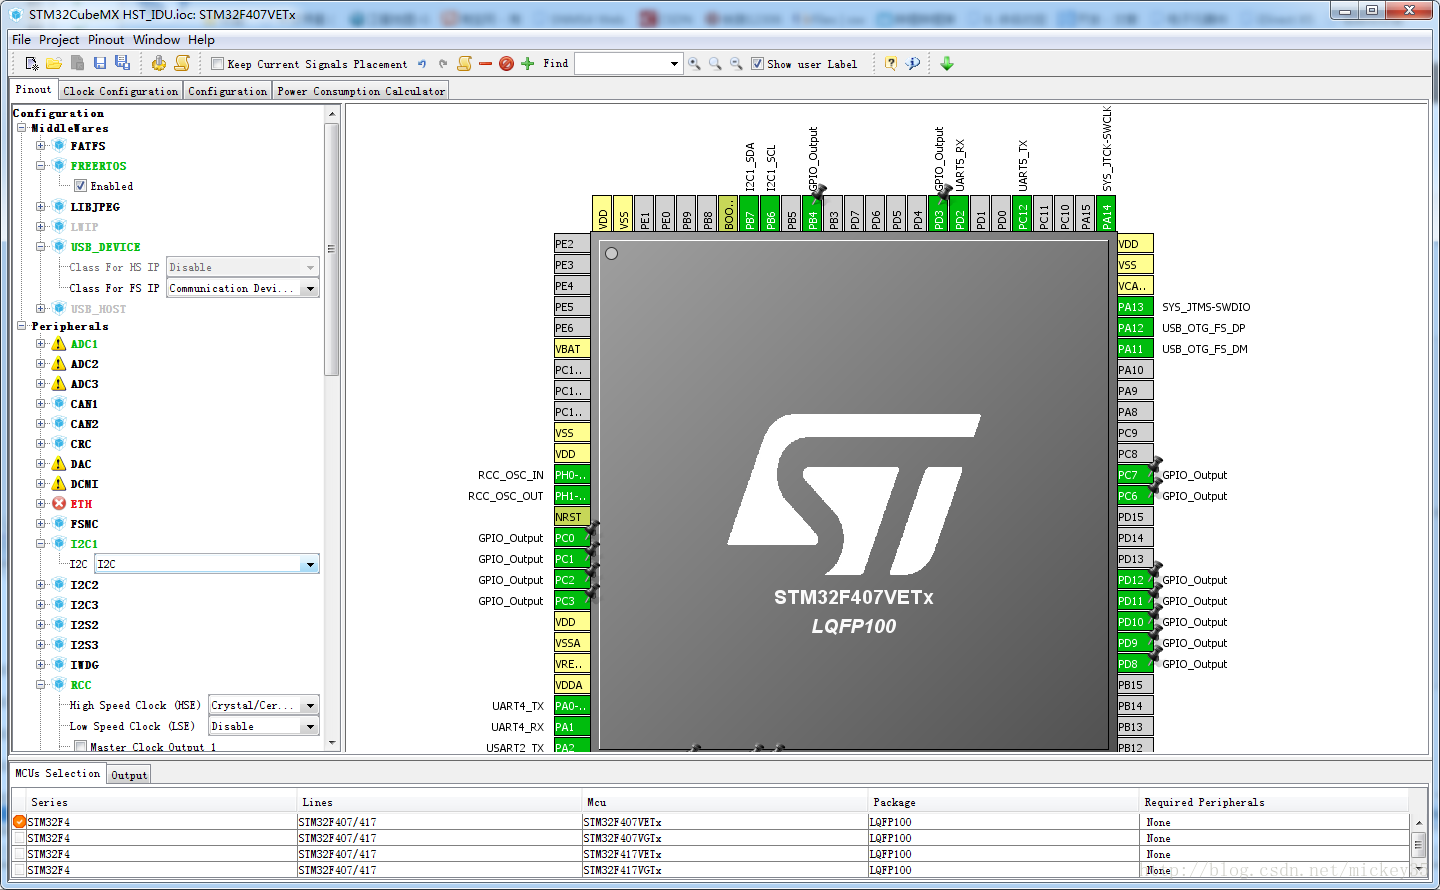Toggle Master Clock Output 1 checkbox

pyautogui.click(x=80, y=747)
